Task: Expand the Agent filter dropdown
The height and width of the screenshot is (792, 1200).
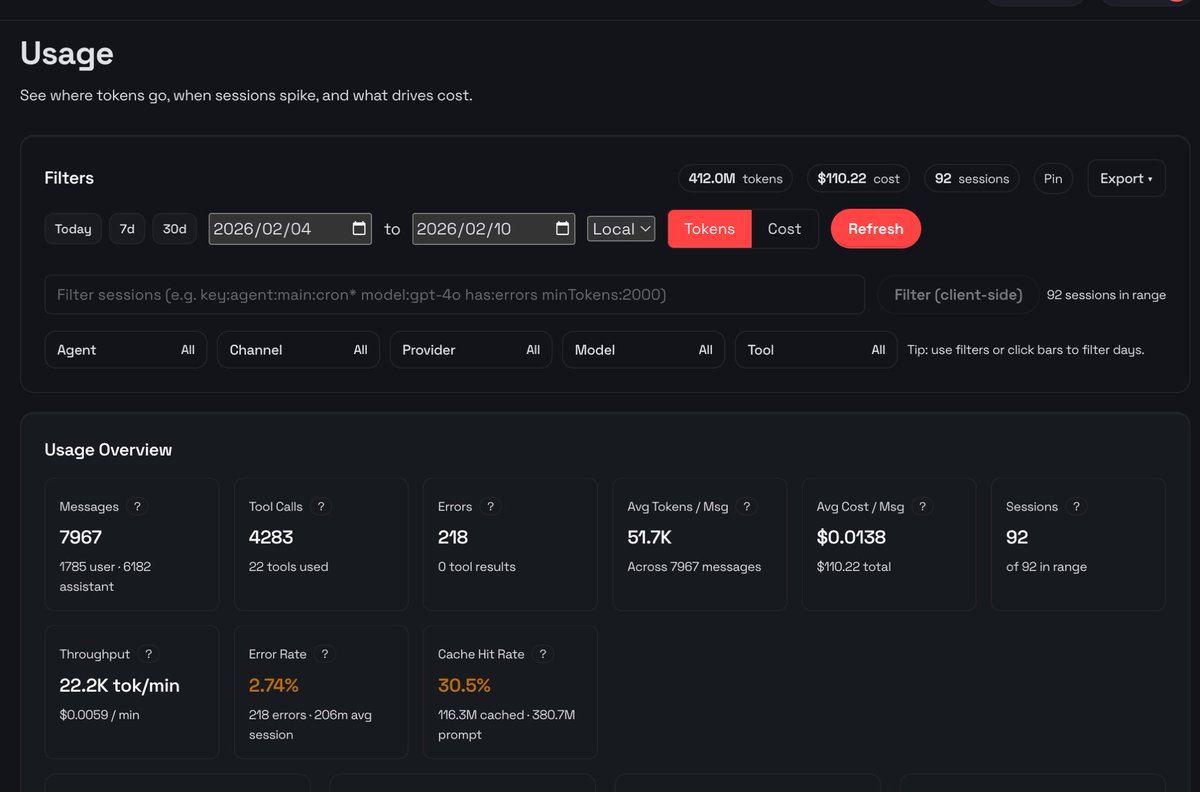Action: click(126, 350)
